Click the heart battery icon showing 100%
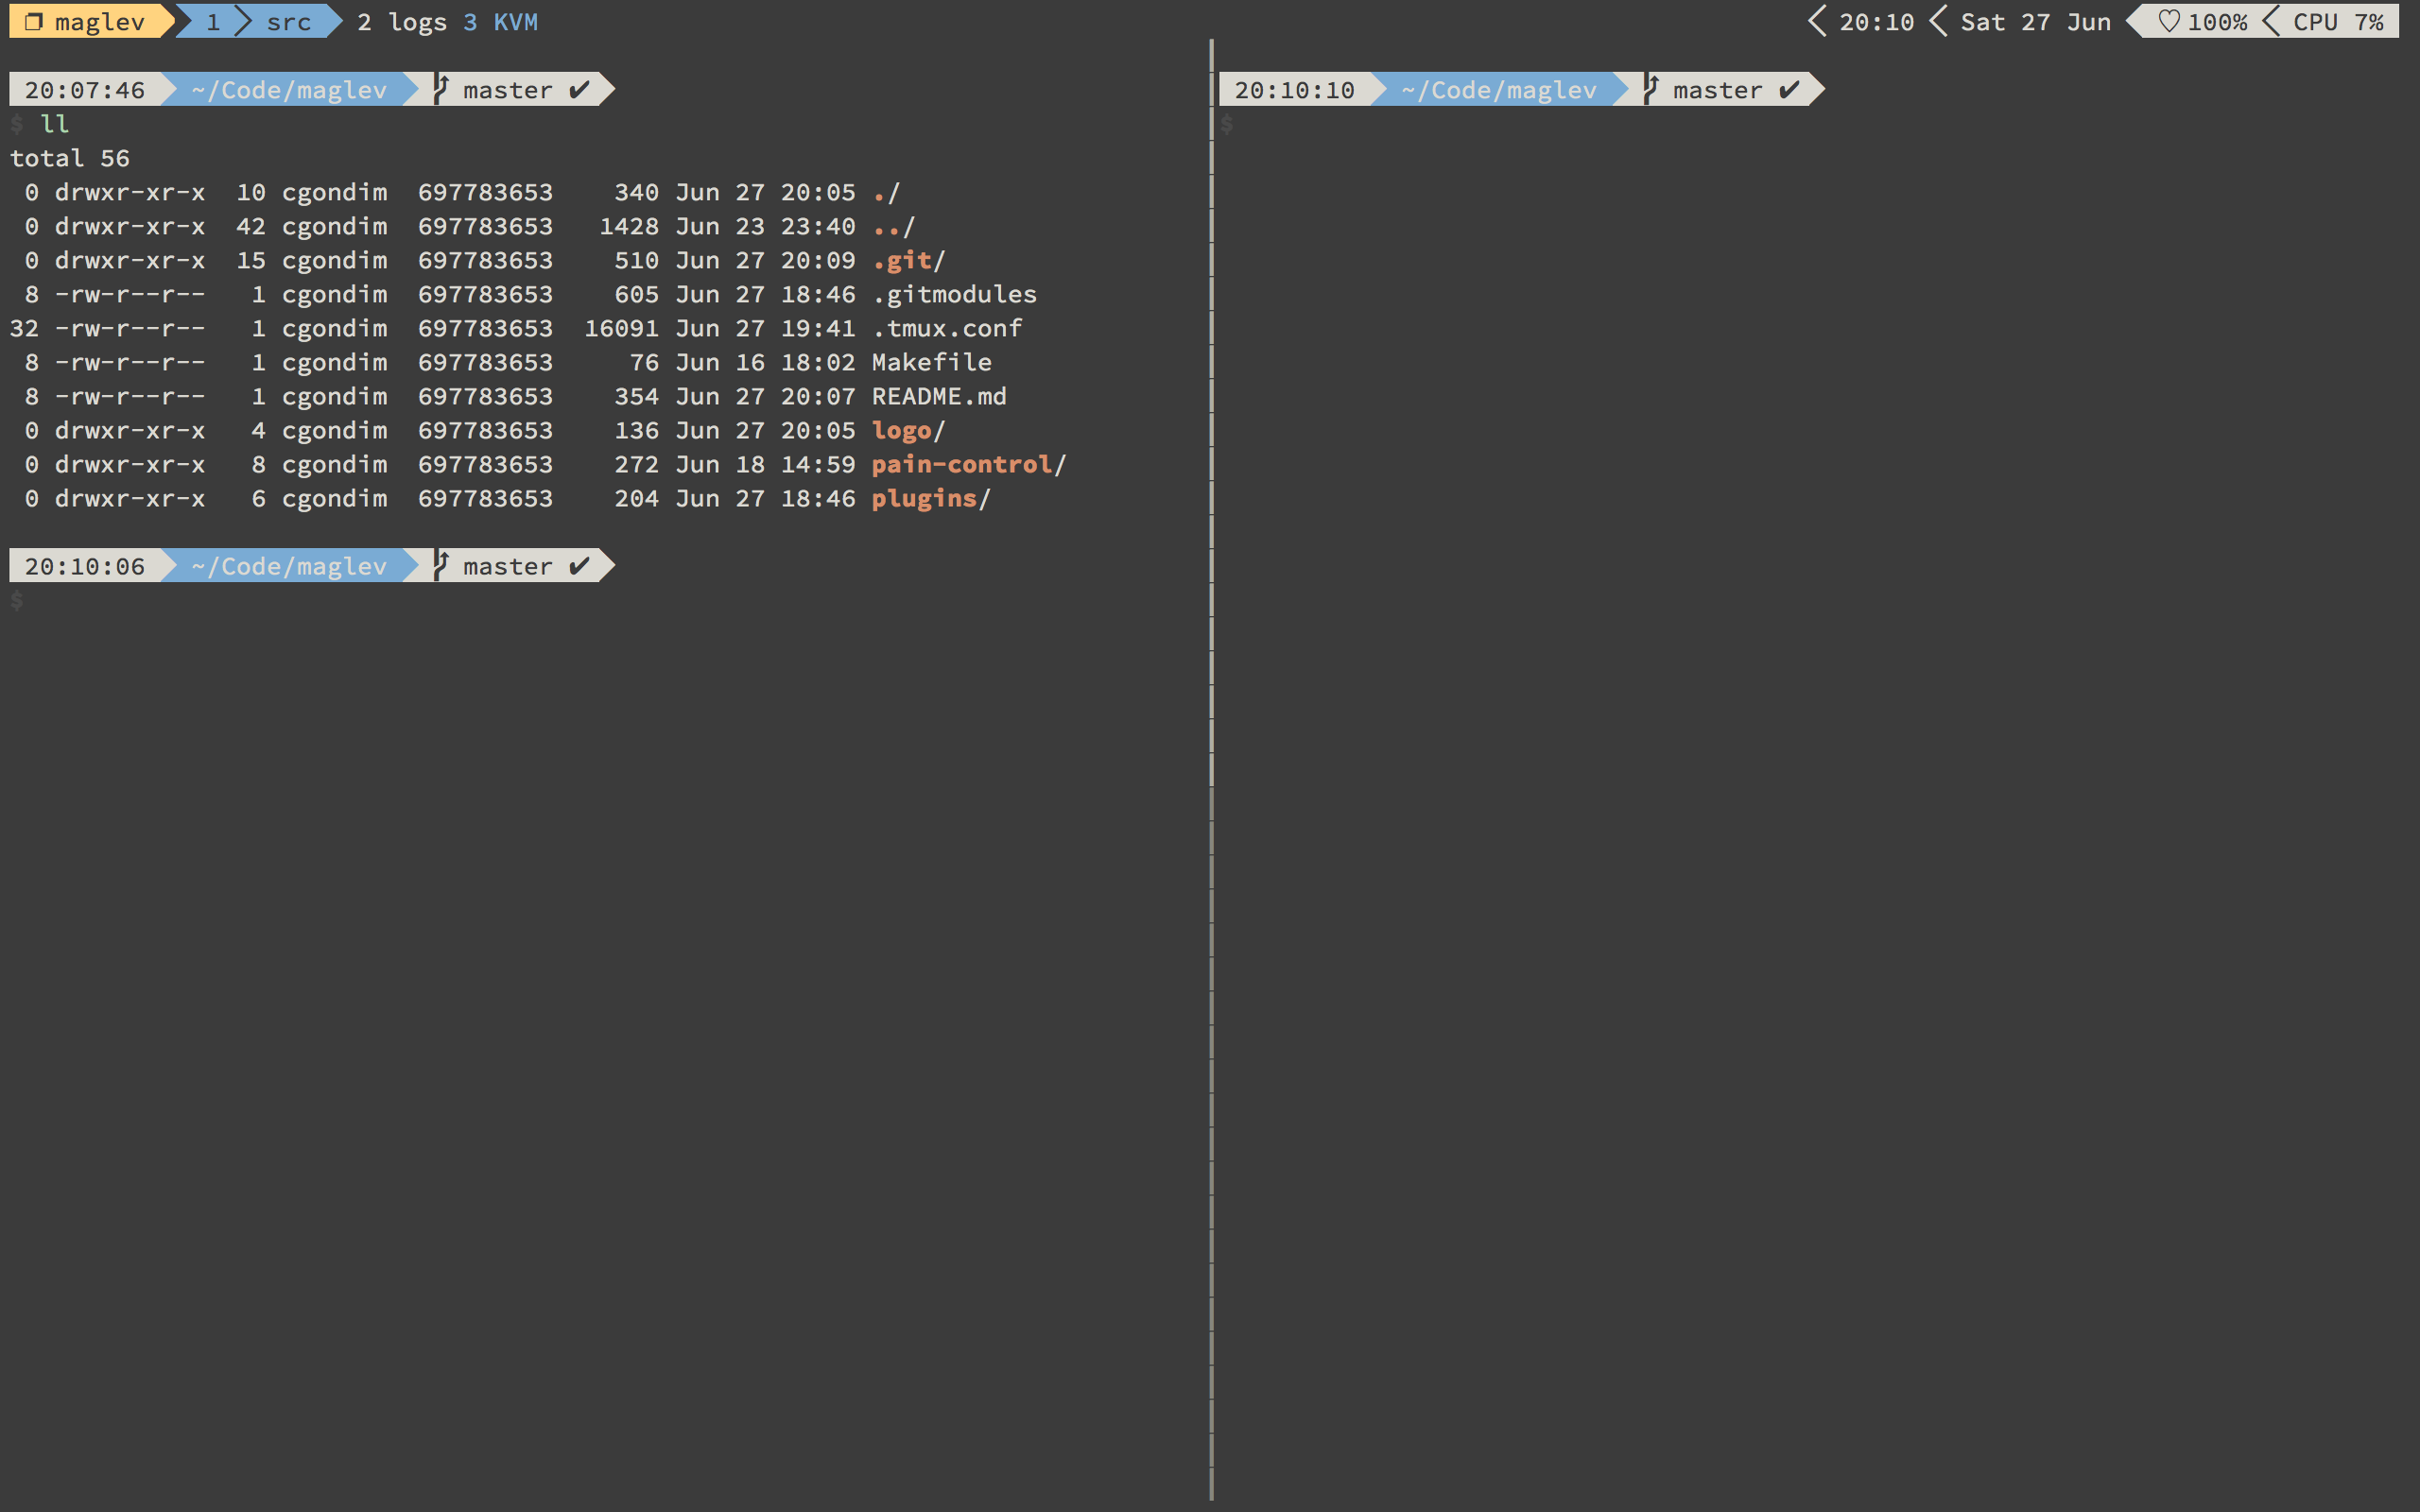 point(2168,22)
